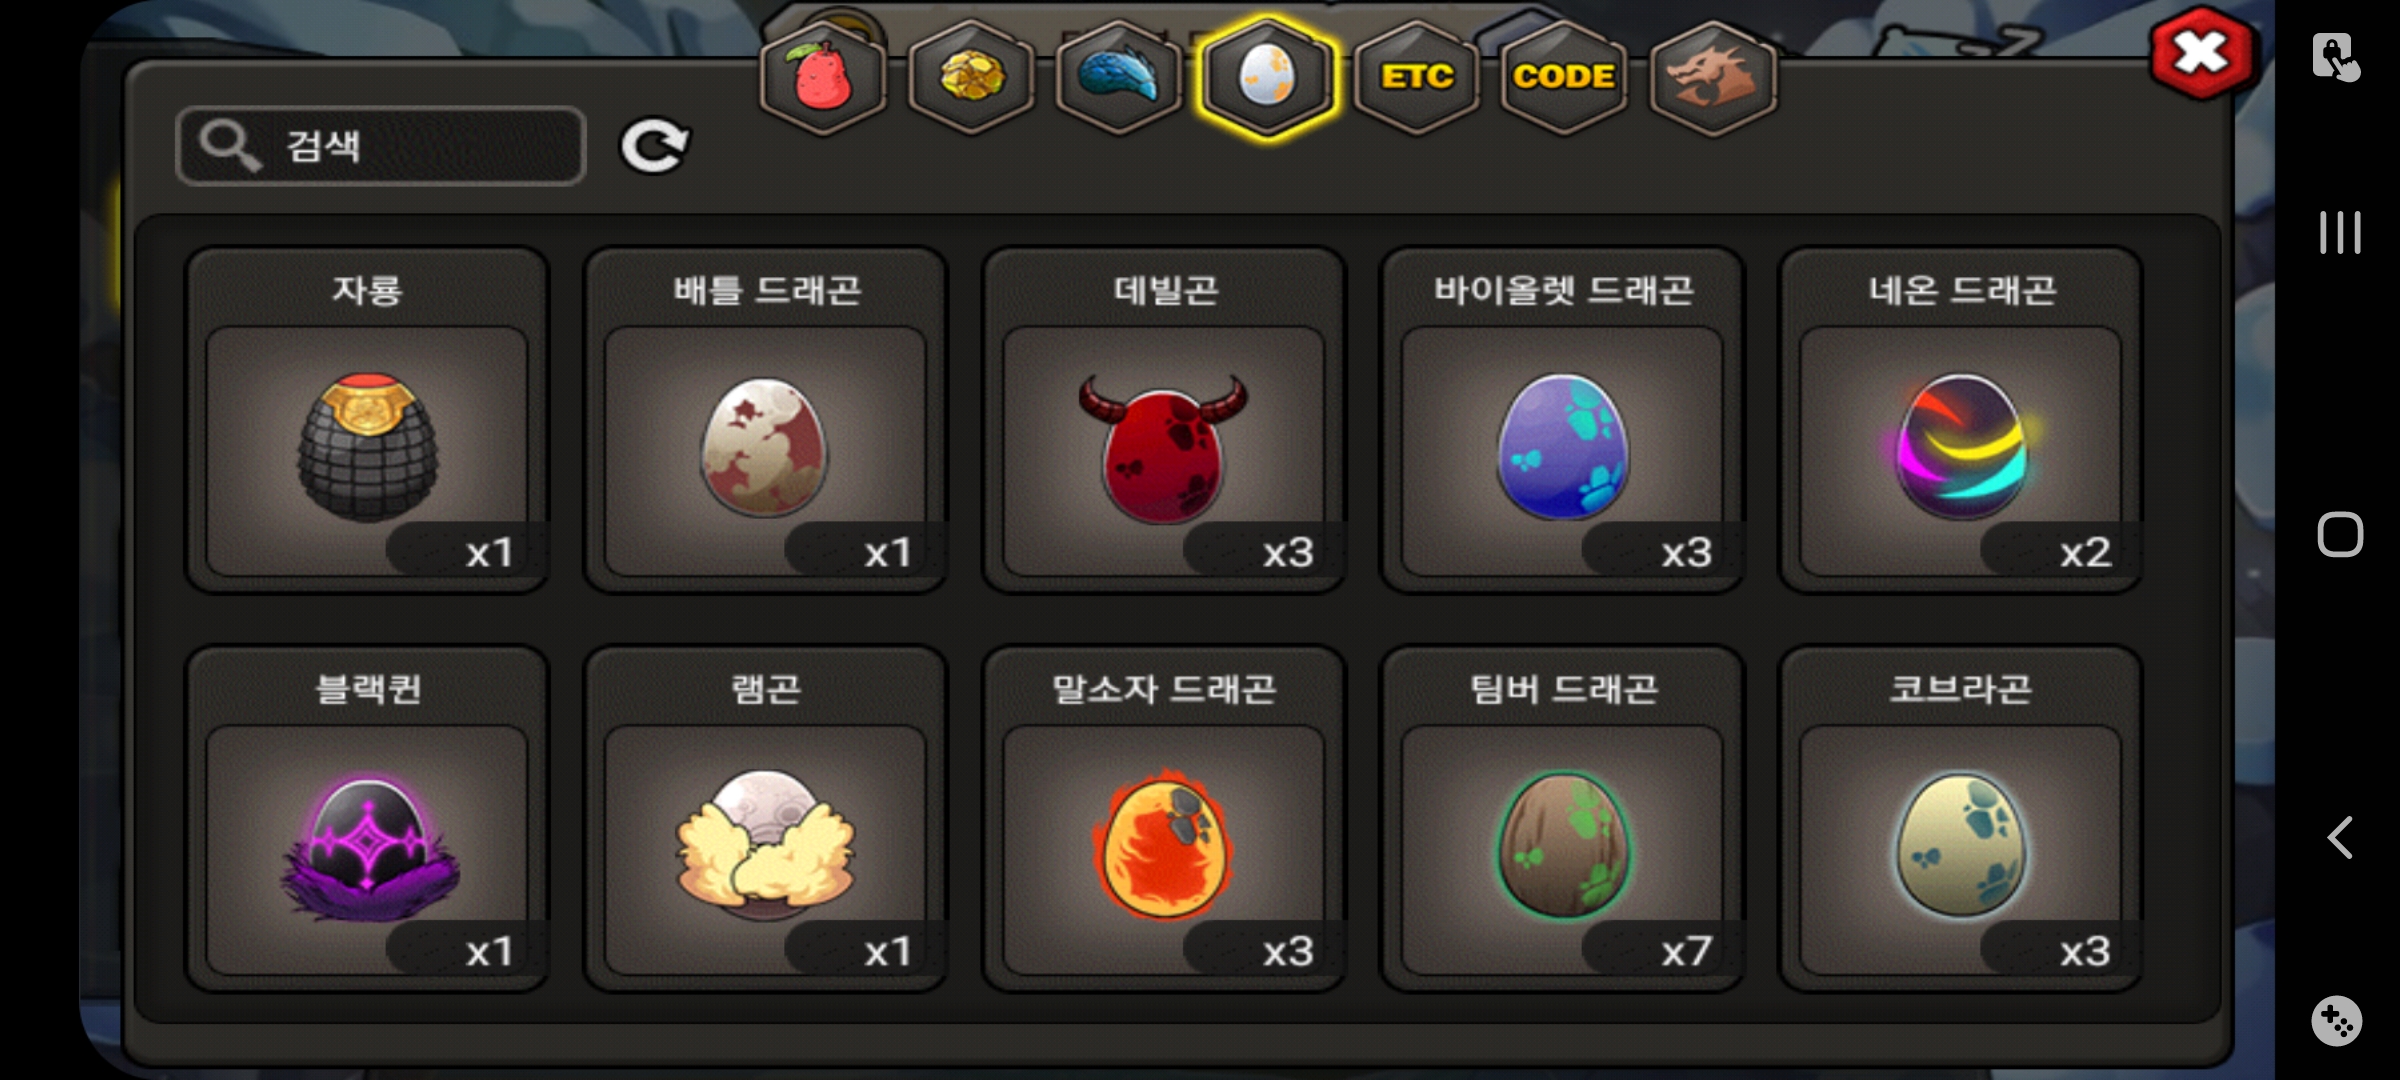Open the game controller tools icon
Screen dimensions: 2400x1080
tap(2337, 1021)
